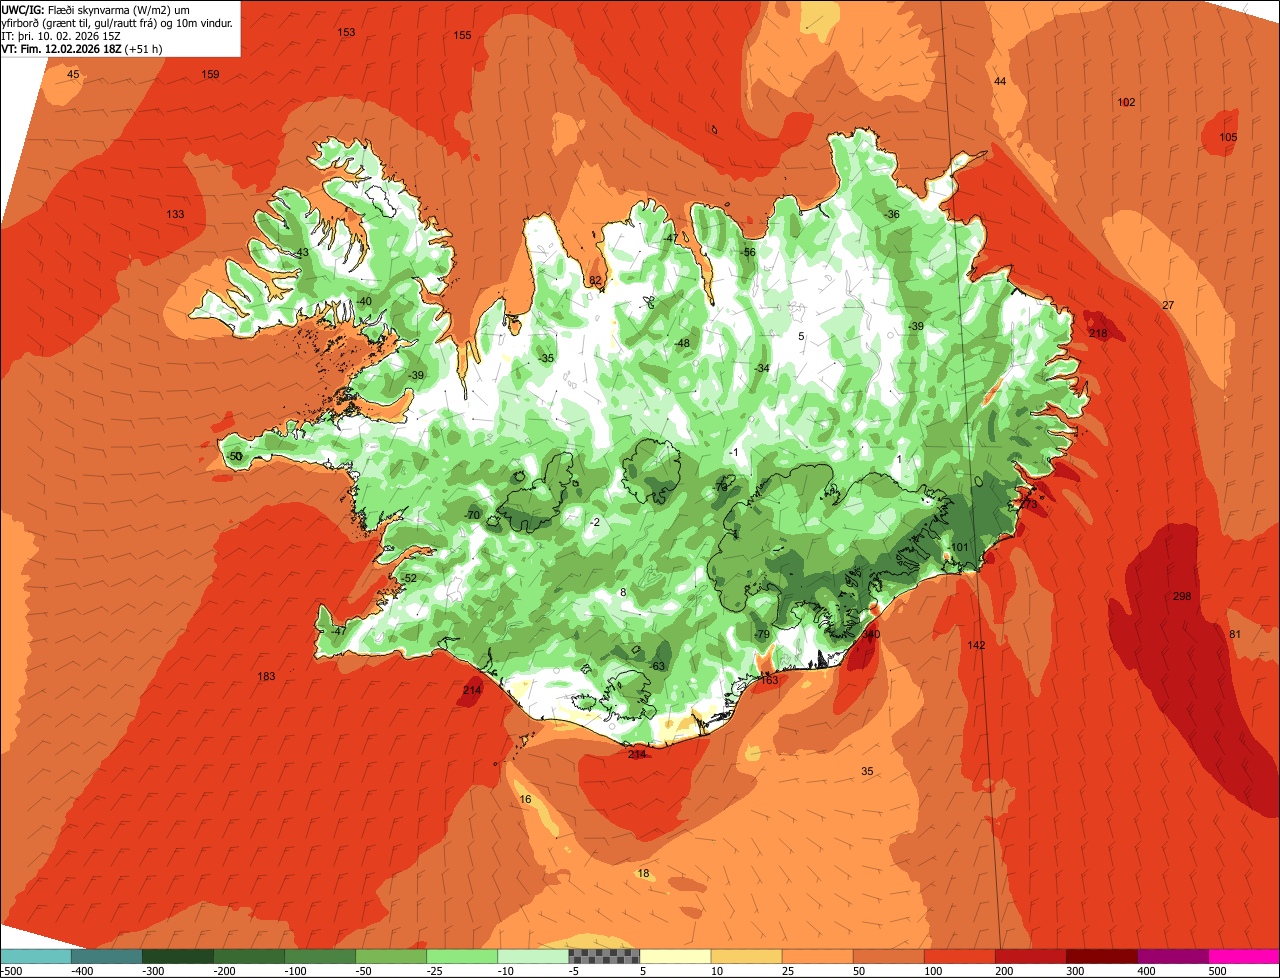Click the light green swatch between -25 and -10
Screen dimensions: 1280x978
(x=462, y=956)
